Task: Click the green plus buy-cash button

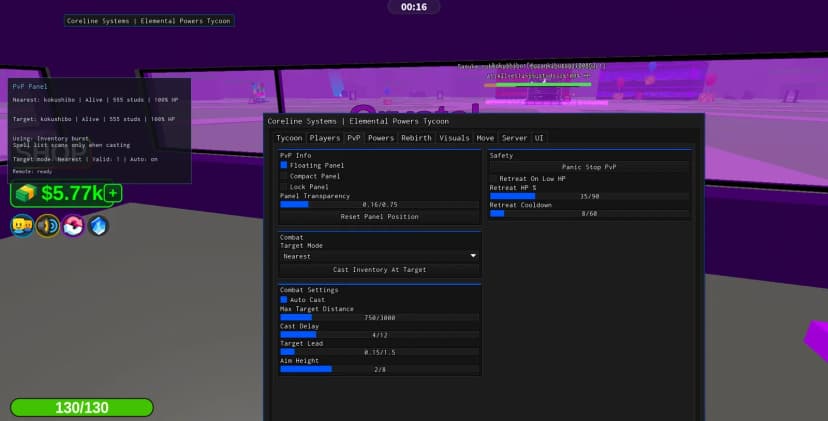Action: point(112,193)
